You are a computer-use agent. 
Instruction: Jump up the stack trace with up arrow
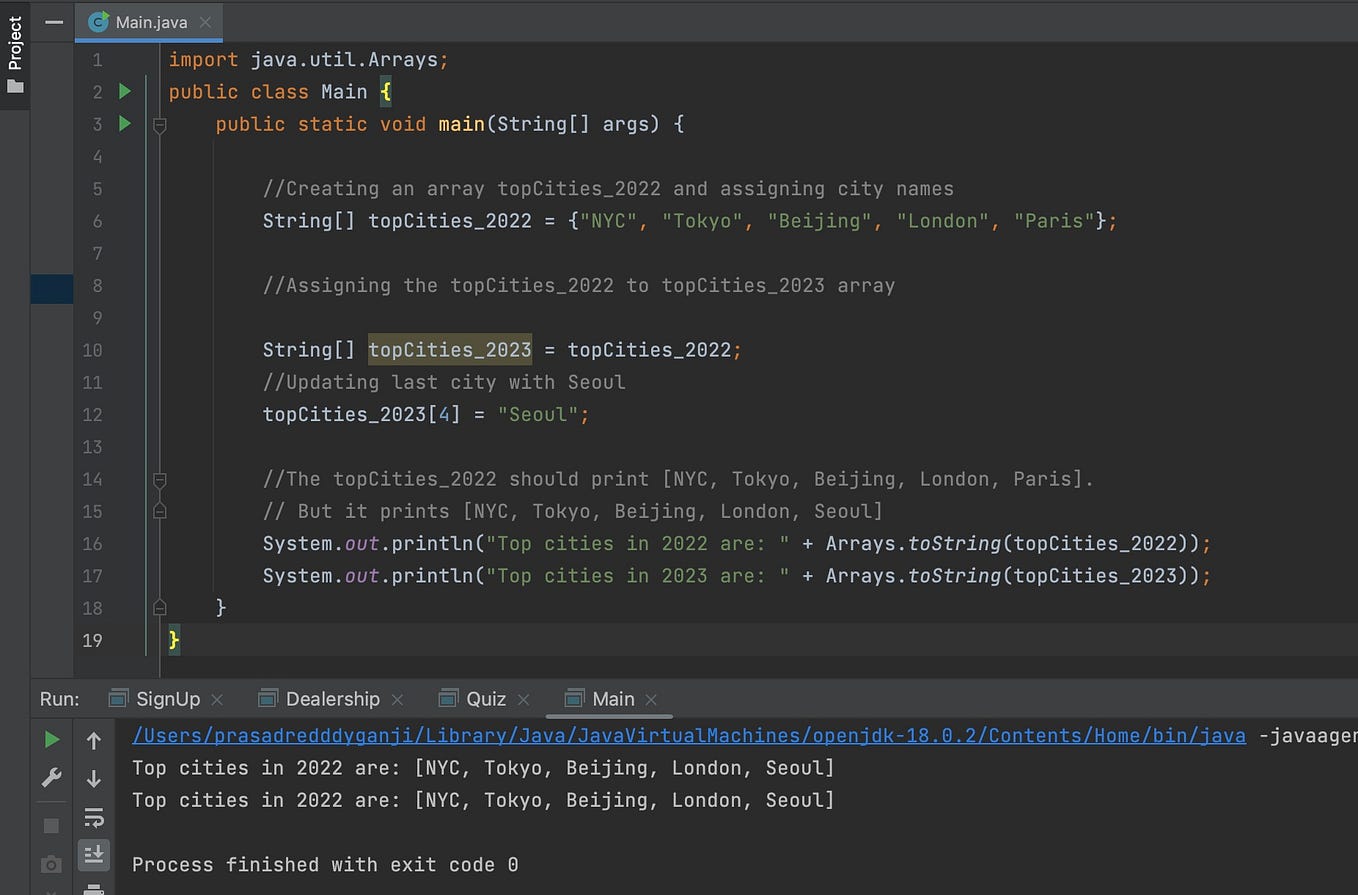pos(94,740)
